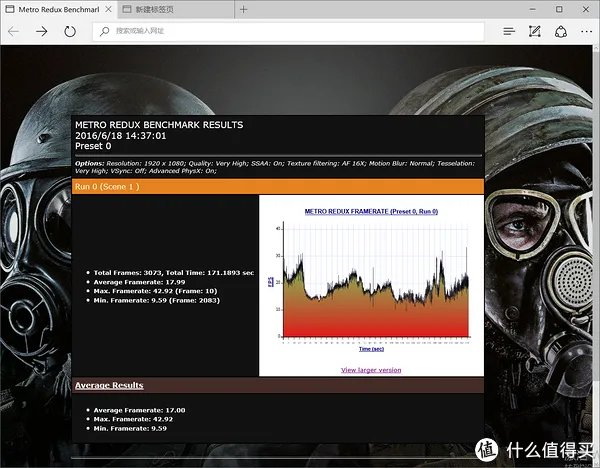The image size is (600, 468).
Task: Add a new tab with the plus icon
Action: tap(243, 9)
